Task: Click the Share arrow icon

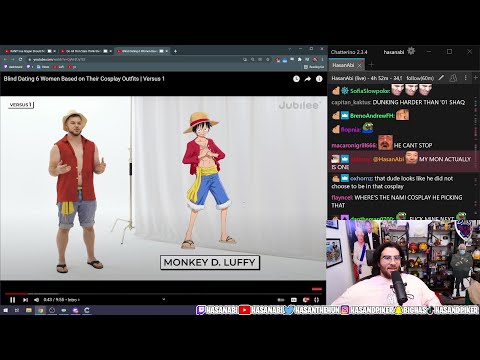Action: (308, 79)
